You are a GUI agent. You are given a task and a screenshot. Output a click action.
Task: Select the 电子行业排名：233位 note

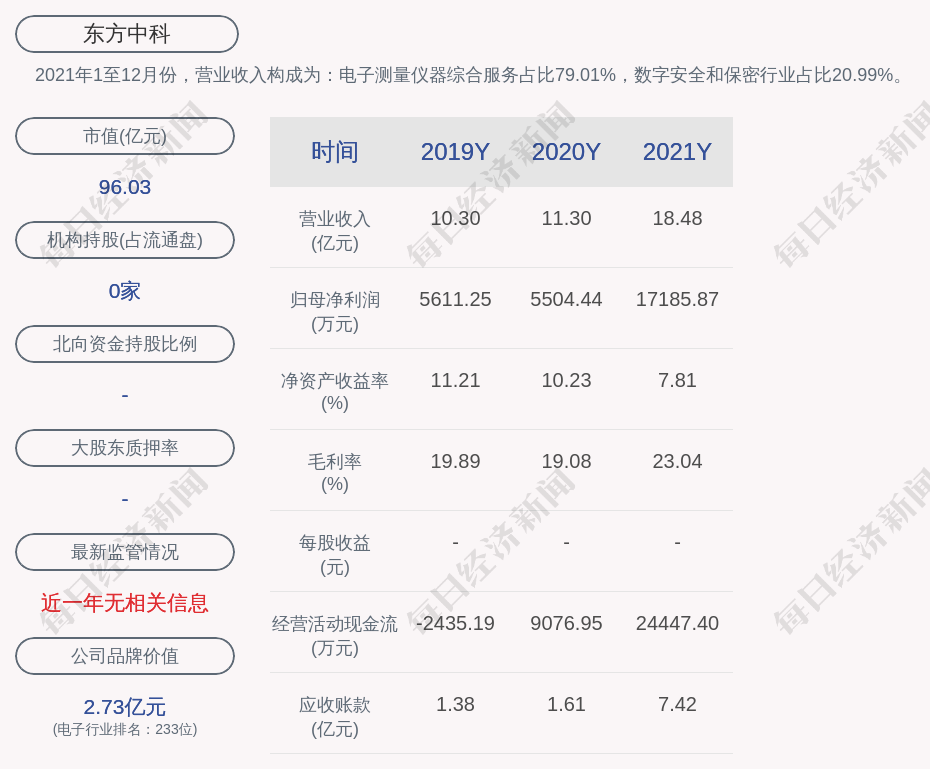pos(125,729)
